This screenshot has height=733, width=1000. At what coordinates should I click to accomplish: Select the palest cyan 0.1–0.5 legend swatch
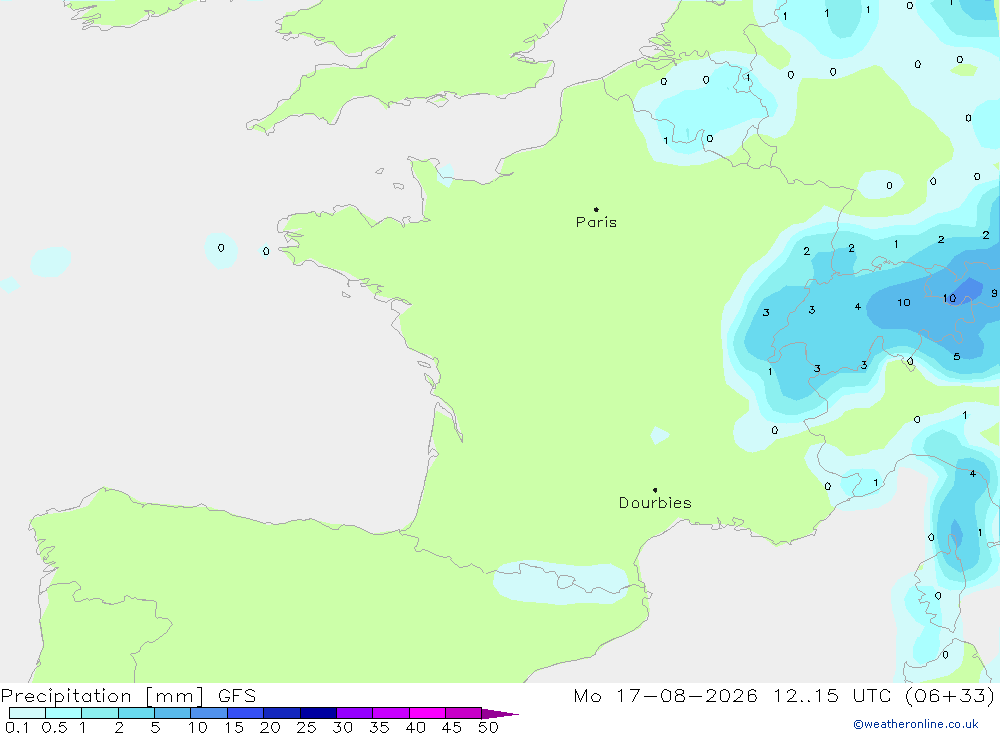coord(27,713)
